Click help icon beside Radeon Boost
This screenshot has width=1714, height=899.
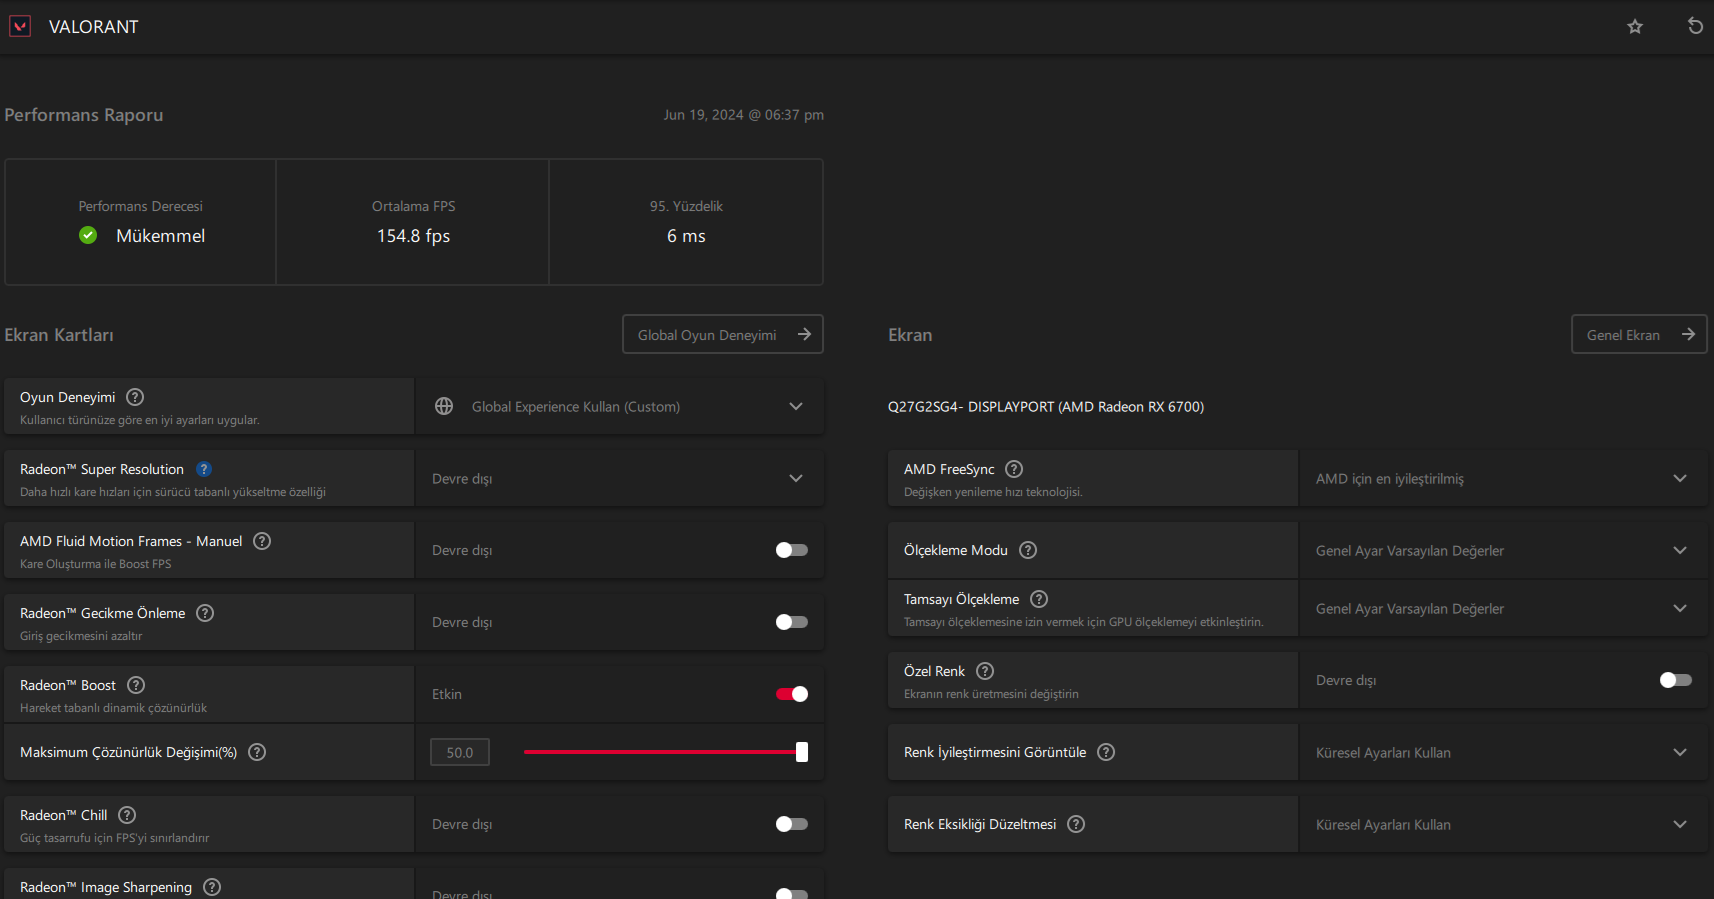tap(136, 685)
